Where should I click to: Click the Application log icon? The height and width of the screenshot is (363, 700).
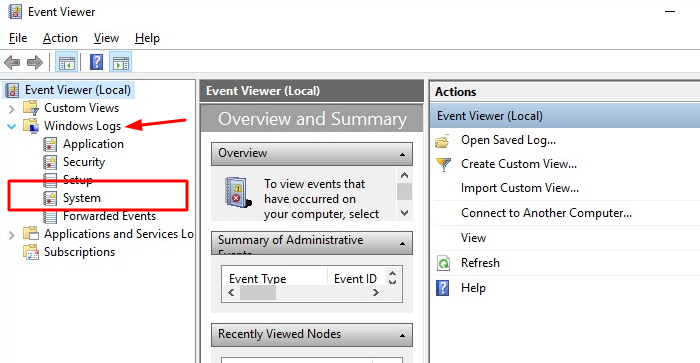point(50,144)
